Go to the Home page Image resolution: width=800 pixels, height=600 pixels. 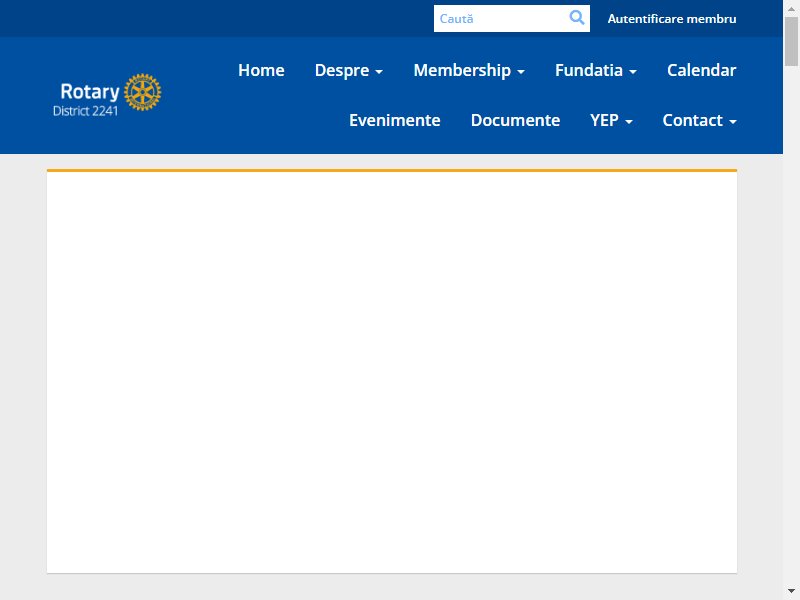pos(261,70)
